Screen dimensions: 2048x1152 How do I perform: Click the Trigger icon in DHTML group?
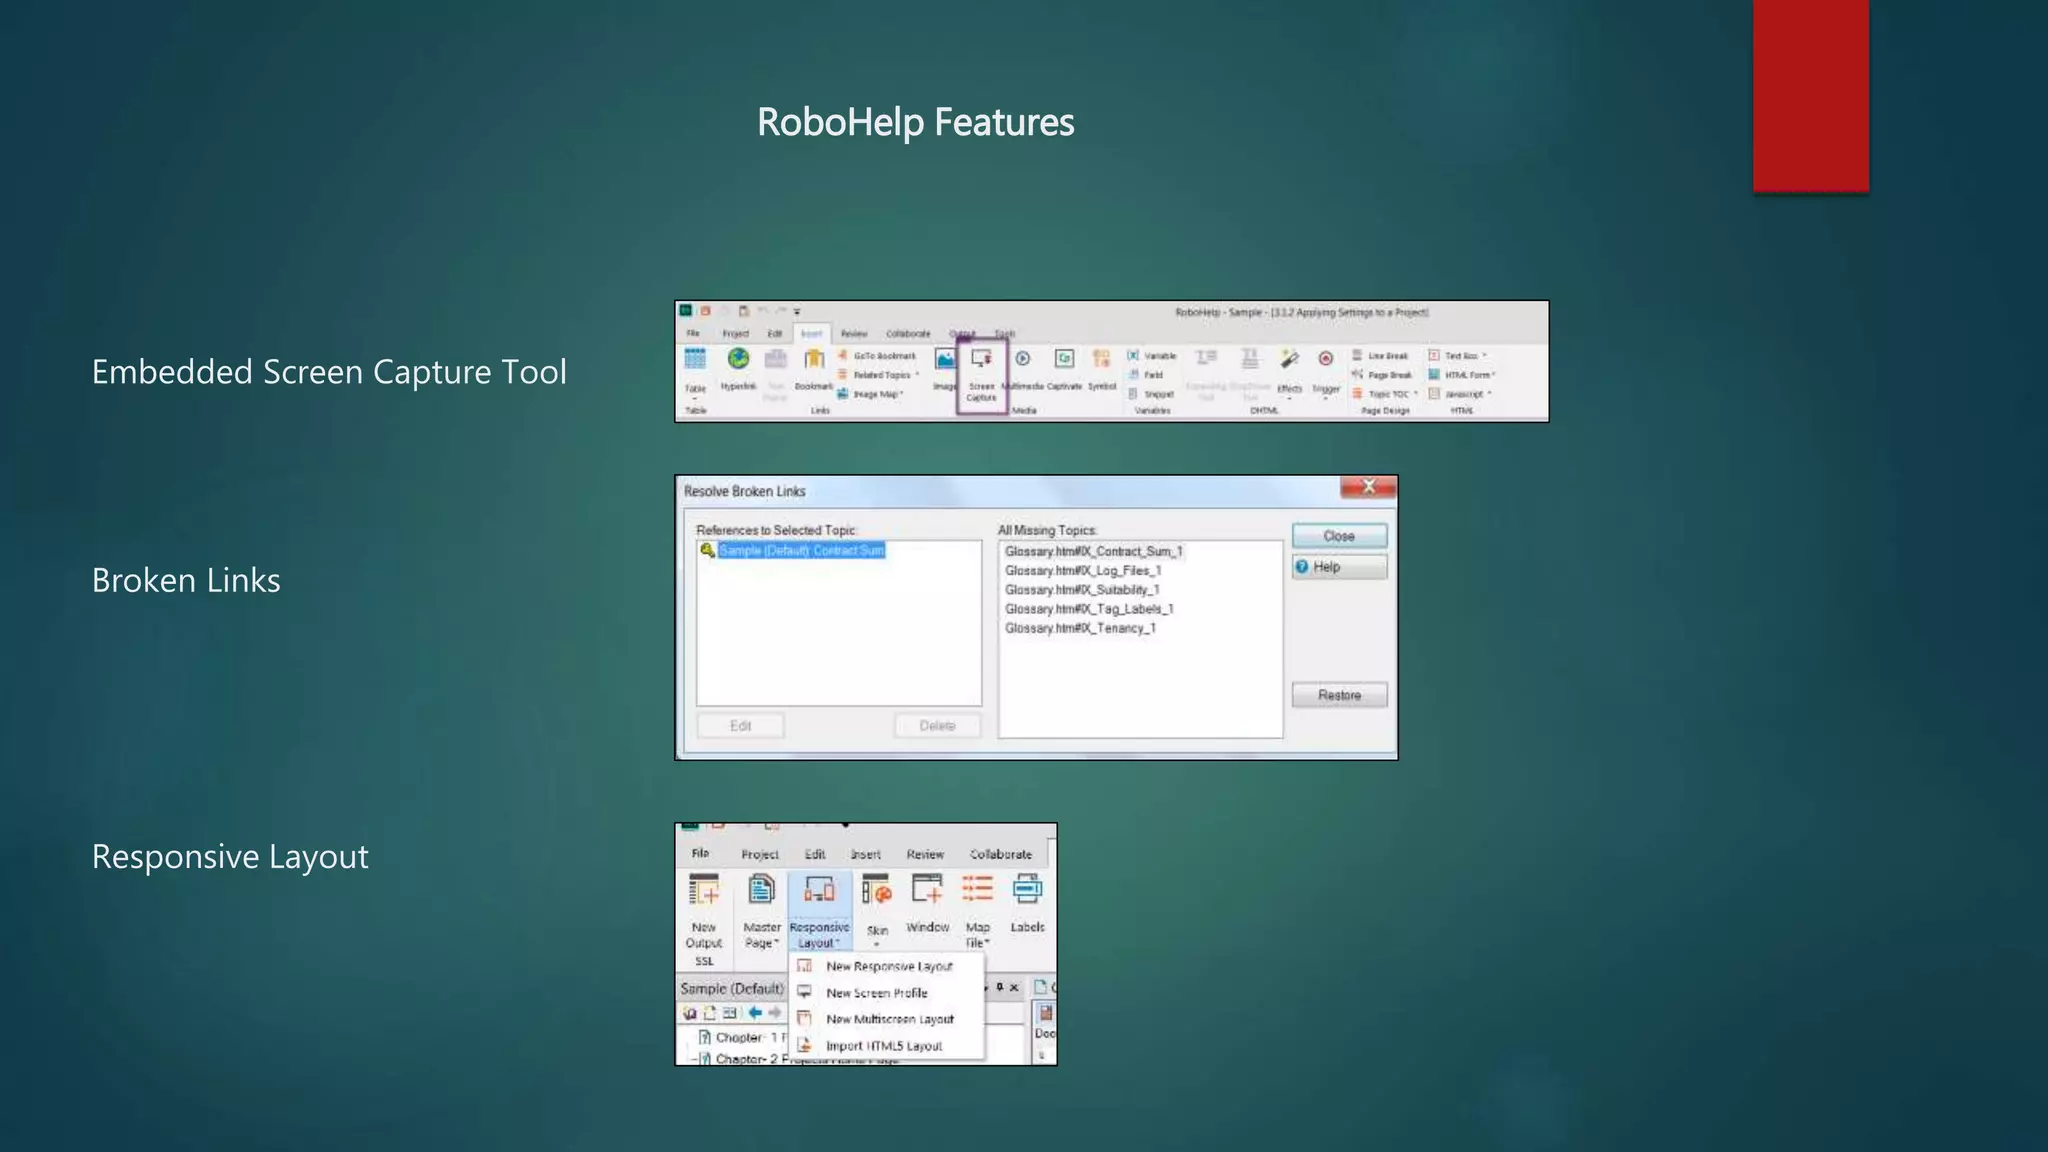click(1326, 358)
